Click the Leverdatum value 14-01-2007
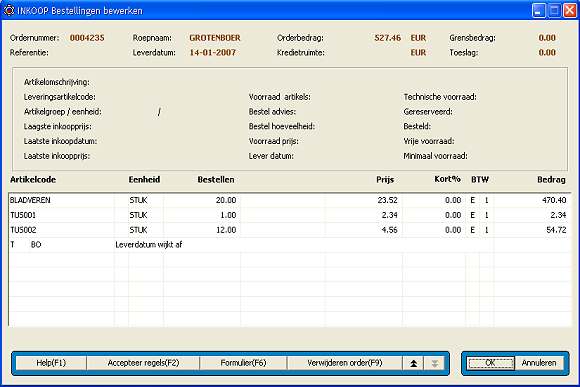This screenshot has width=580, height=387. [x=212, y=53]
